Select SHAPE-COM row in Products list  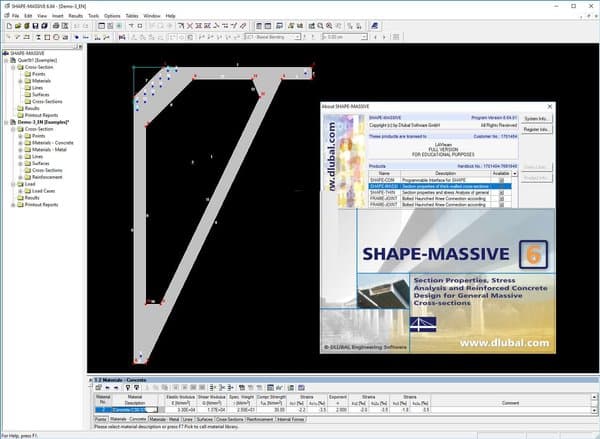(440, 180)
